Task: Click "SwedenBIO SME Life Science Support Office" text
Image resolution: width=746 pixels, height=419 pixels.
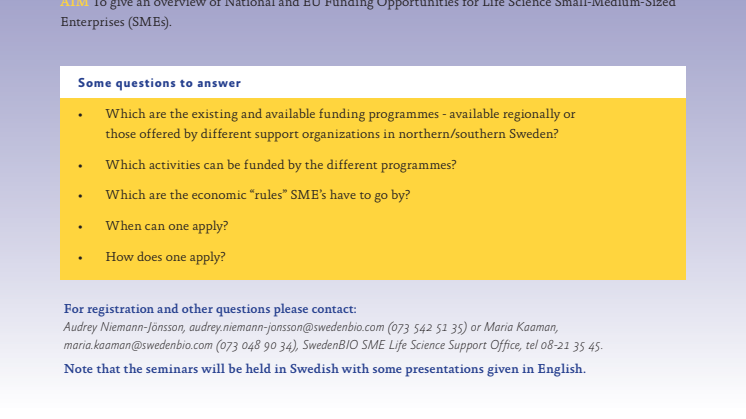Action: click(411, 345)
